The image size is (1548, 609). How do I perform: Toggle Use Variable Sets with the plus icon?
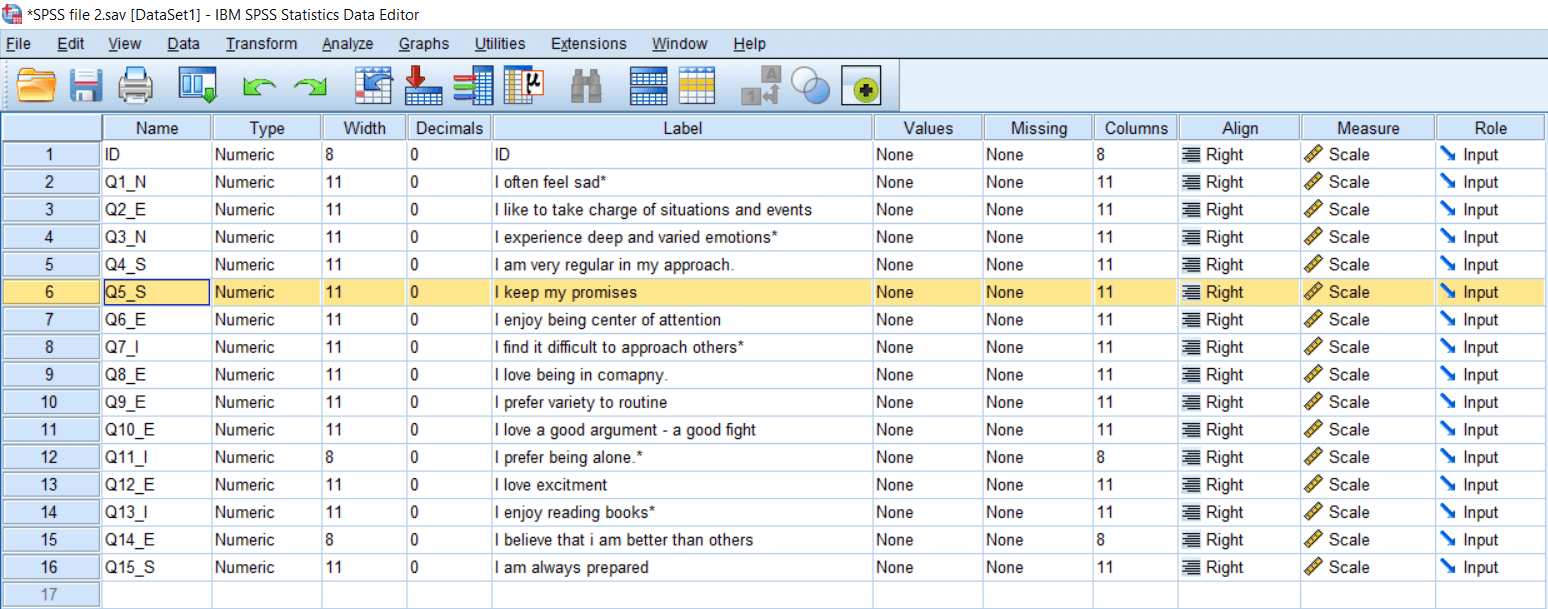(x=862, y=86)
